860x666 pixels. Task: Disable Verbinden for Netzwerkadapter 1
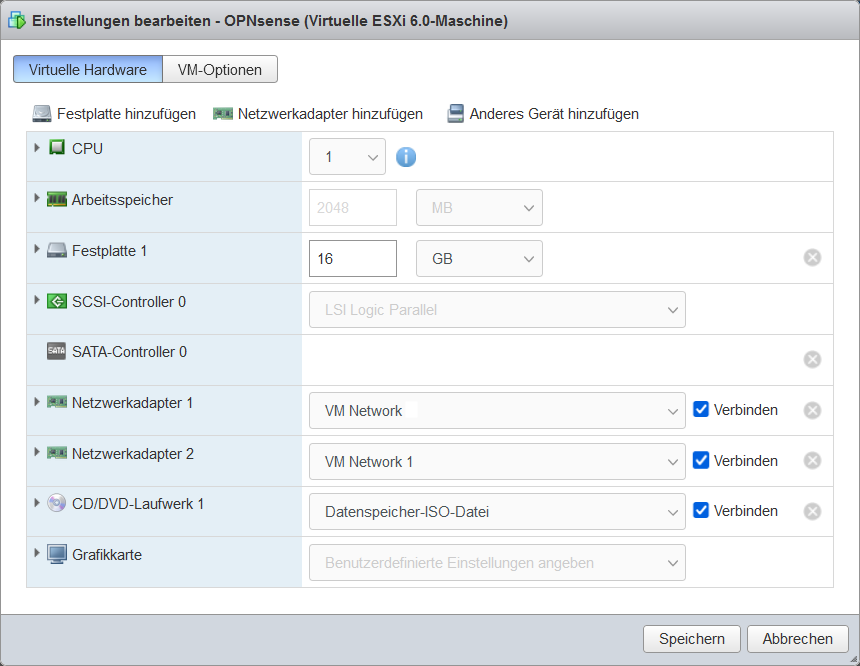tap(701, 409)
